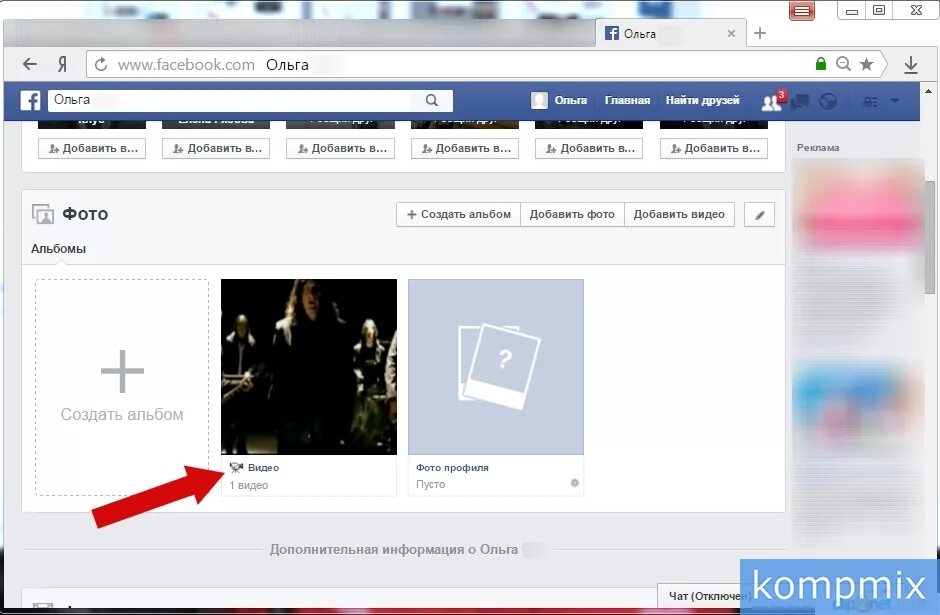The image size is (940, 615).
Task: Click the vertical scrollbar thumb
Action: tap(930, 237)
